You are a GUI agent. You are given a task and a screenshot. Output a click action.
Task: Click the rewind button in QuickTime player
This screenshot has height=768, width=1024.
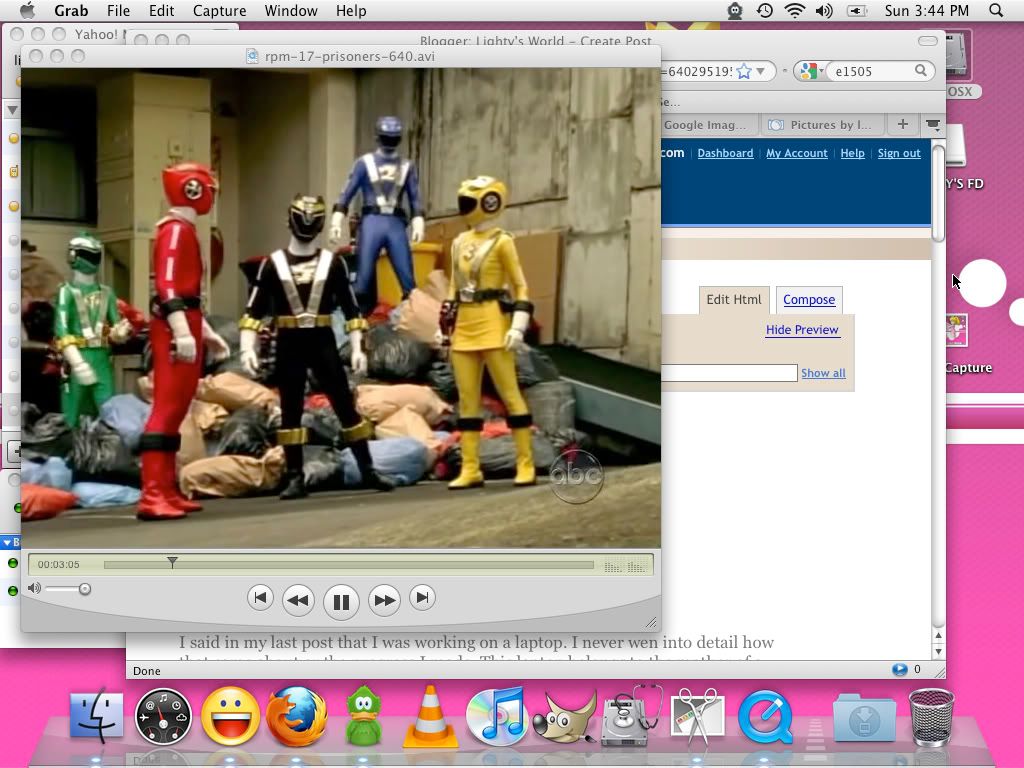(298, 600)
